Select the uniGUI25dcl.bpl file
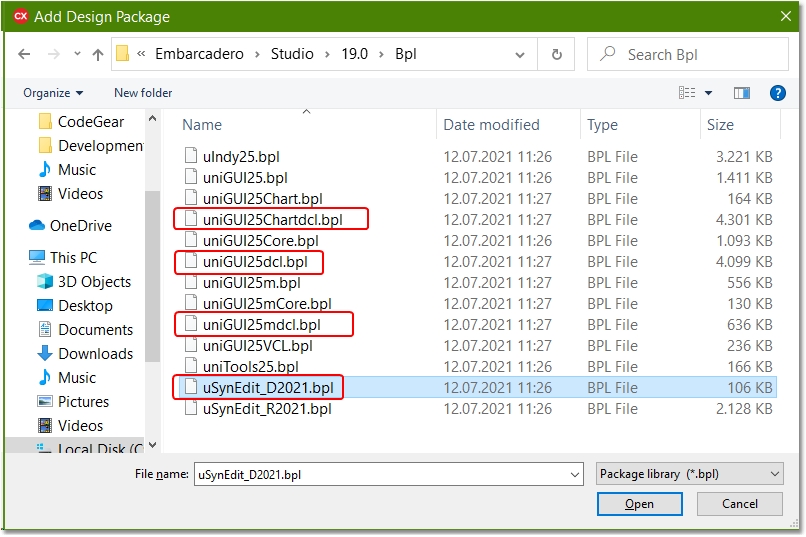Viewport: 806px width, 537px height. coord(255,262)
